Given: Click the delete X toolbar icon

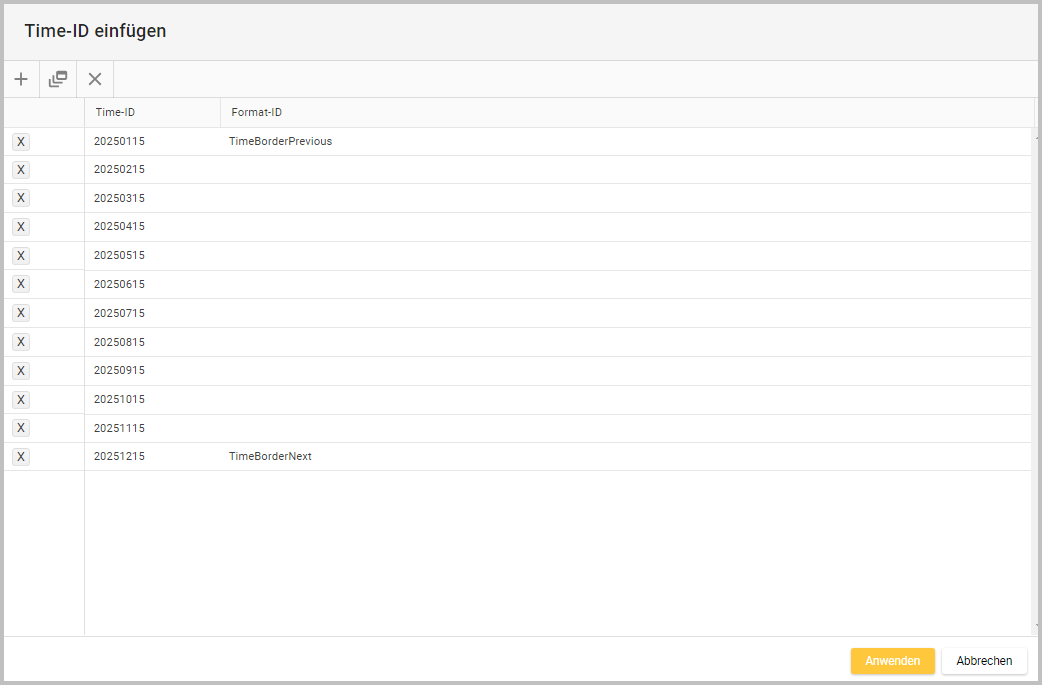Looking at the screenshot, I should (95, 79).
